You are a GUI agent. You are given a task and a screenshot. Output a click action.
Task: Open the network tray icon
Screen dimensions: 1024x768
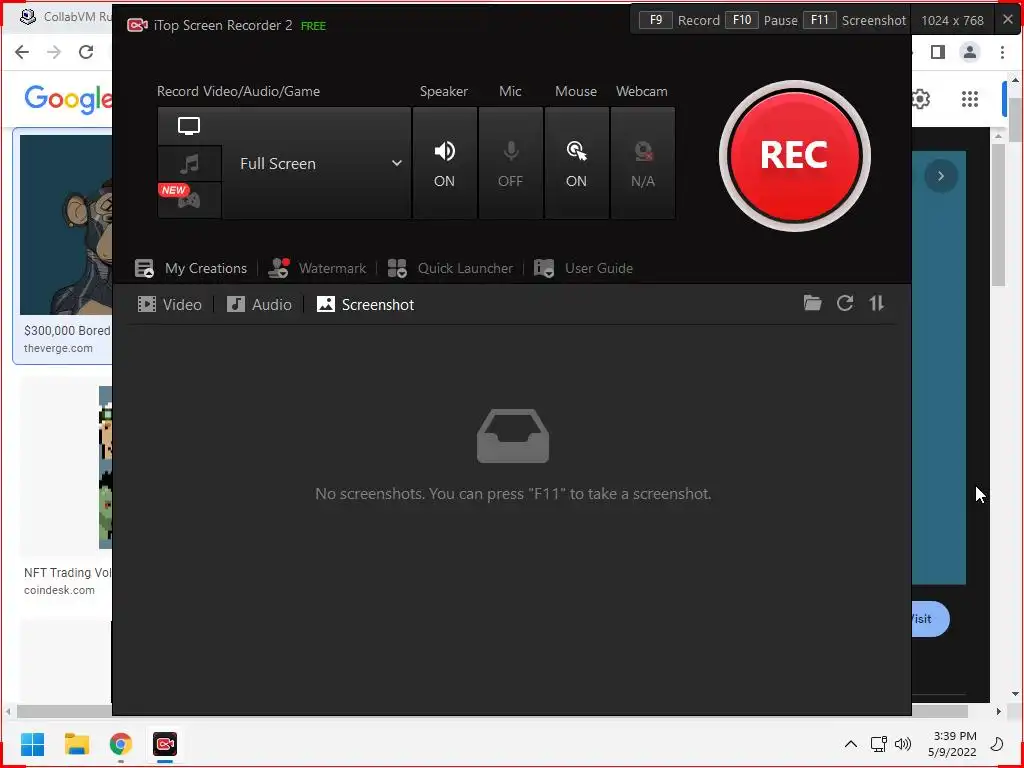(878, 744)
